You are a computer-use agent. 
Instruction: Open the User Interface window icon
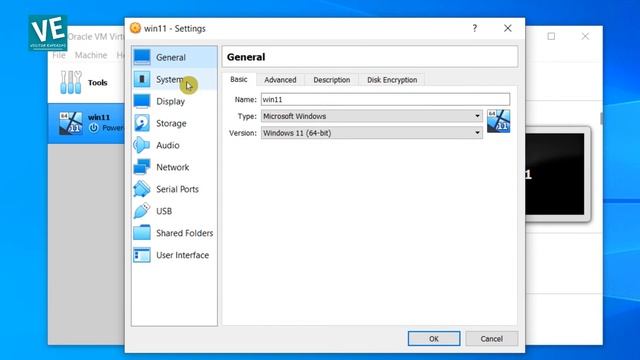coord(142,255)
